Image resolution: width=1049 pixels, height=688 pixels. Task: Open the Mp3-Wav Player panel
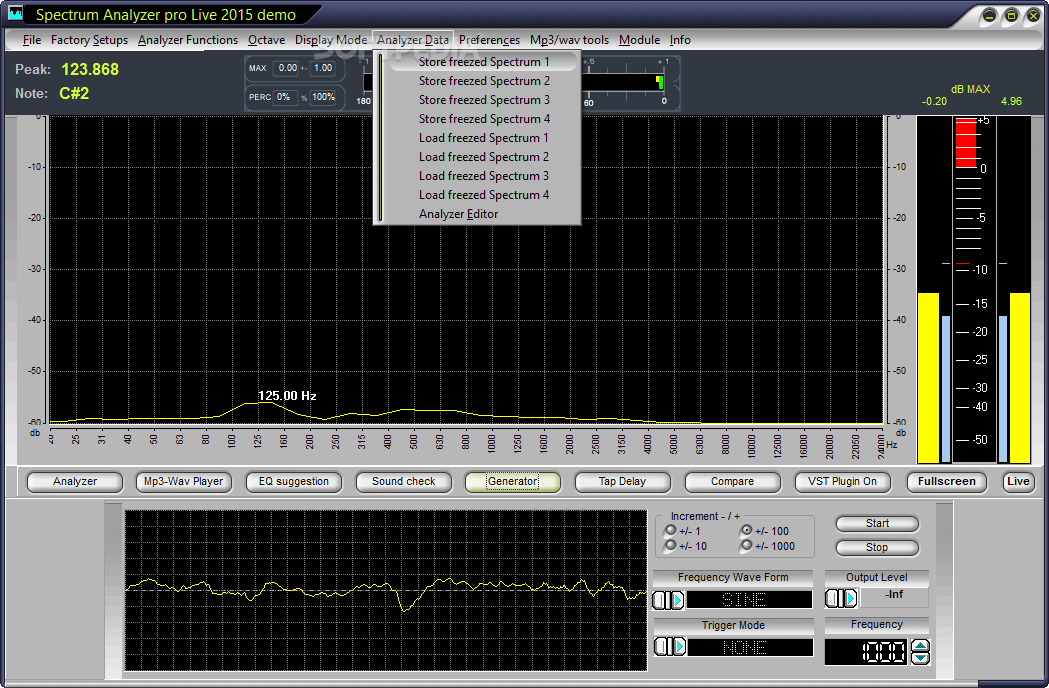(x=183, y=482)
